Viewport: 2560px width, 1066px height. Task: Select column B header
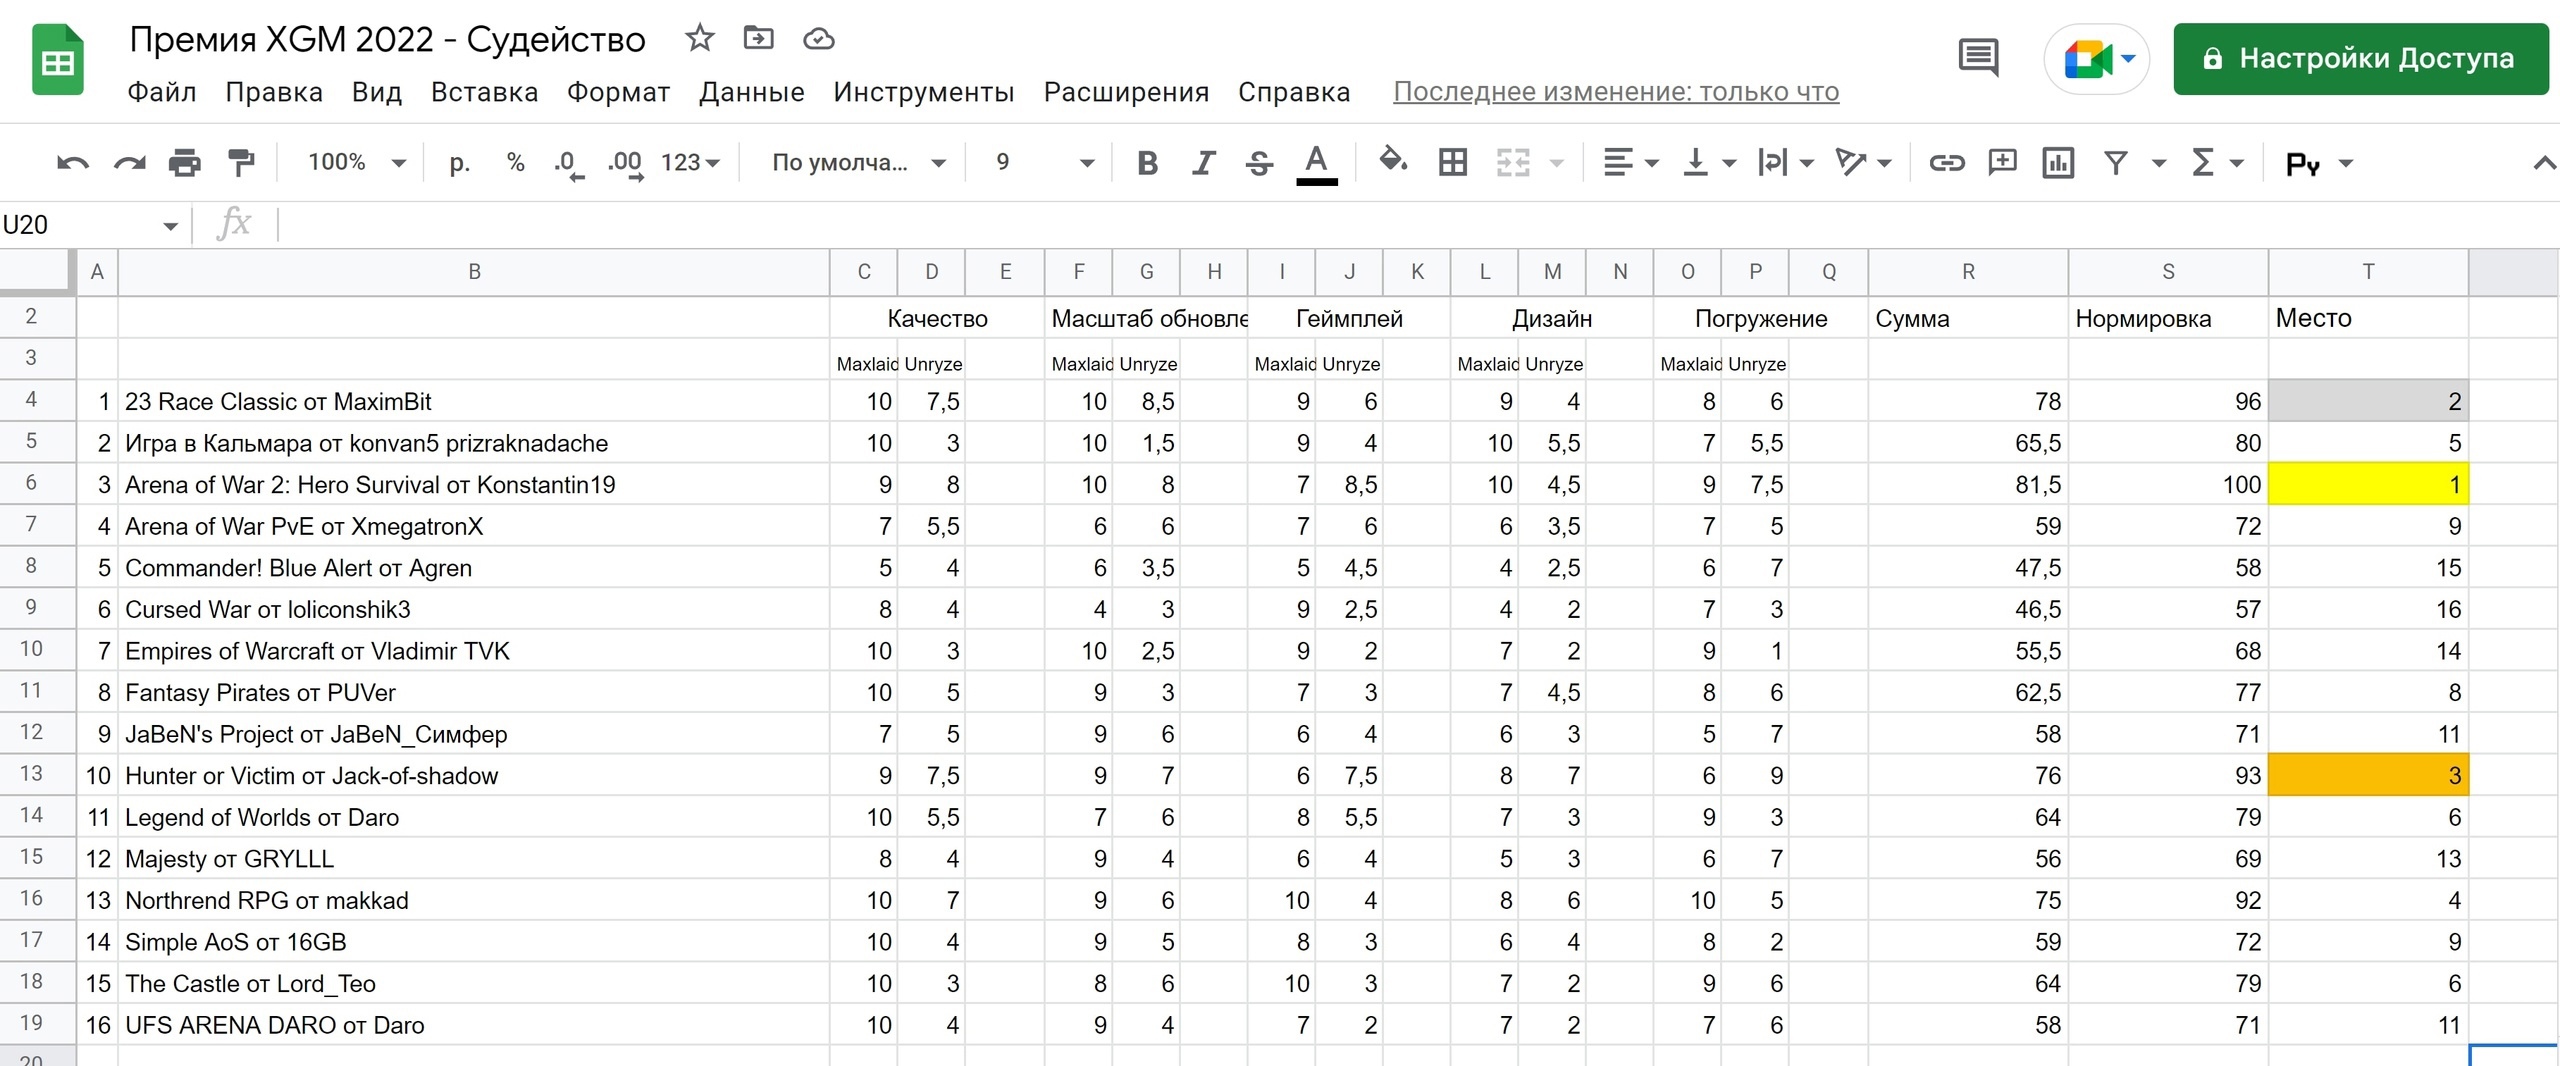tap(474, 272)
